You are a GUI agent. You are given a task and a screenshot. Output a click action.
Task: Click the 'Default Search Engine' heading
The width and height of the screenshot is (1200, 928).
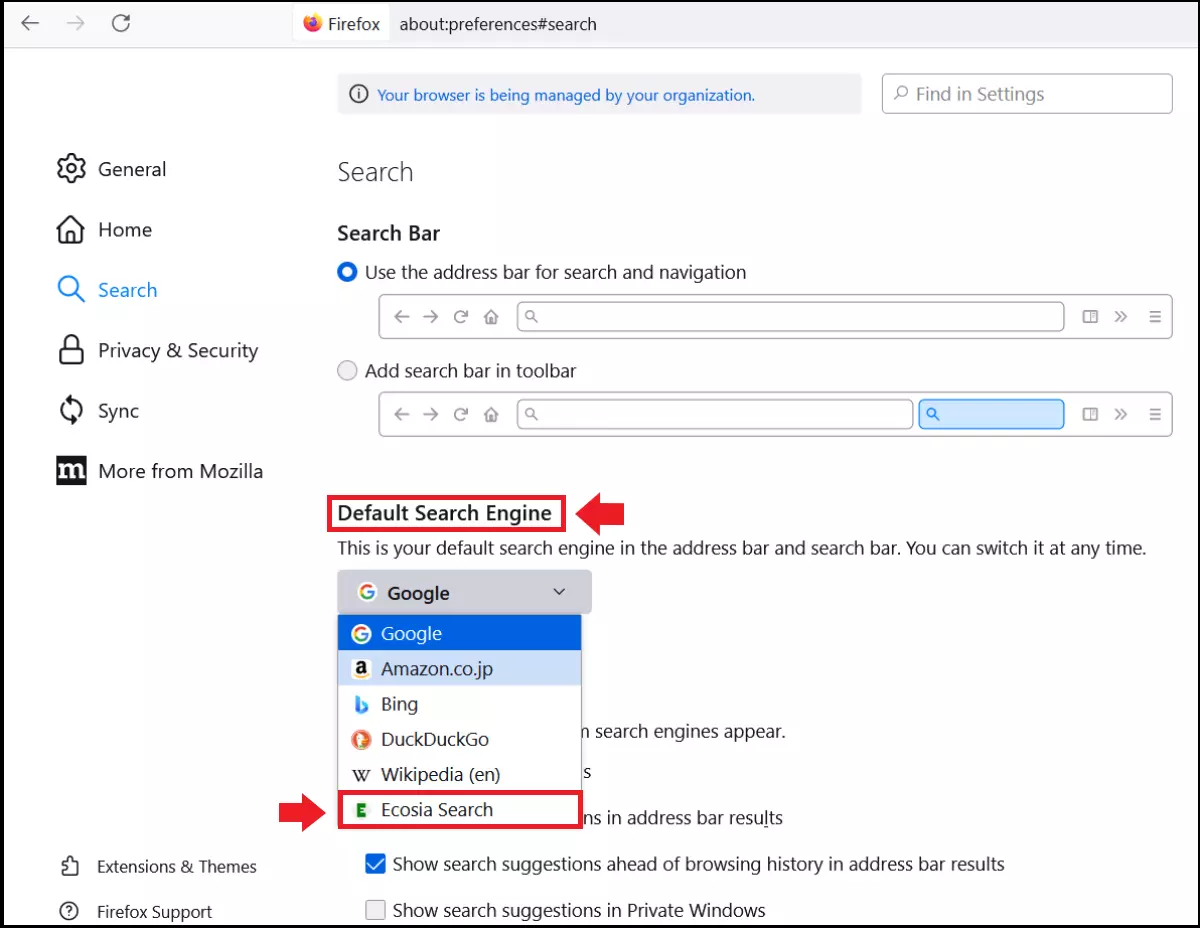[444, 513]
